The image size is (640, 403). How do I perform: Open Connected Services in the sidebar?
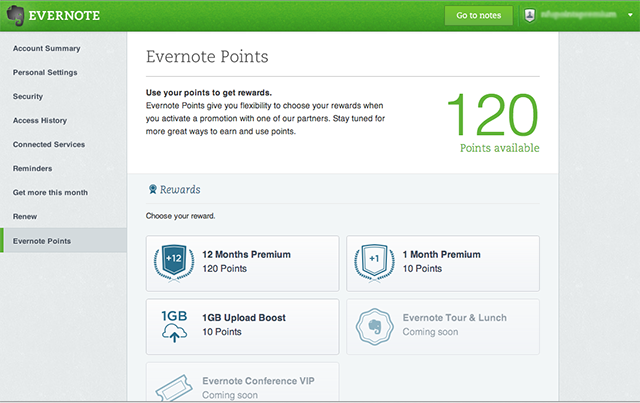(x=49, y=145)
